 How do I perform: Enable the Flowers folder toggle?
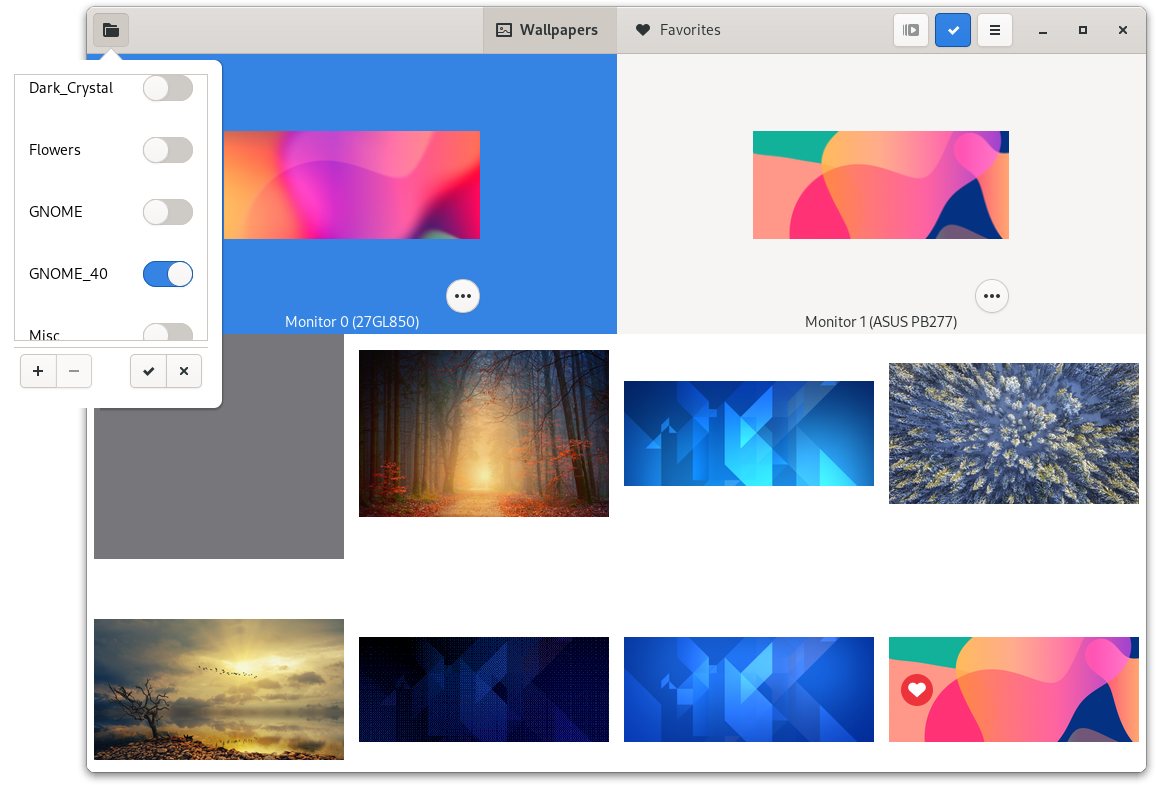pos(167,150)
